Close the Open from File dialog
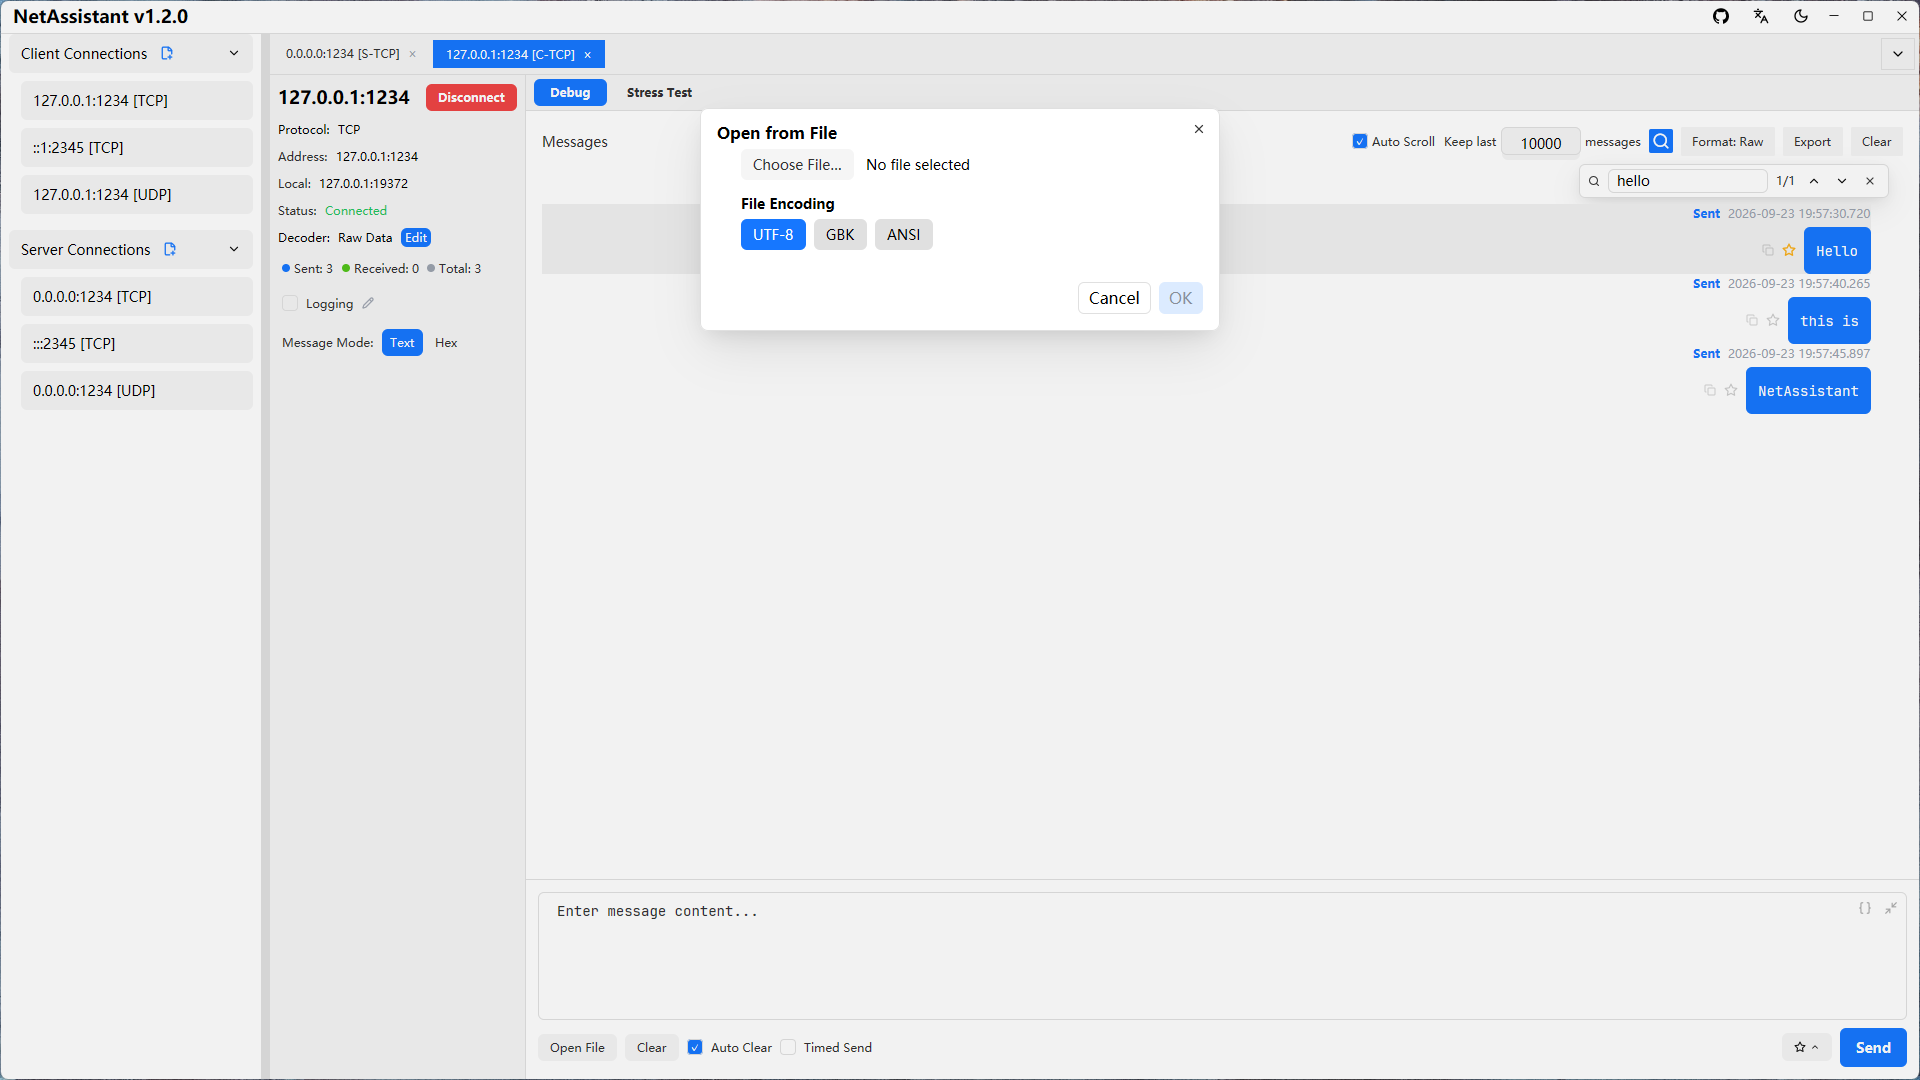The image size is (1920, 1080). pyautogui.click(x=1199, y=129)
